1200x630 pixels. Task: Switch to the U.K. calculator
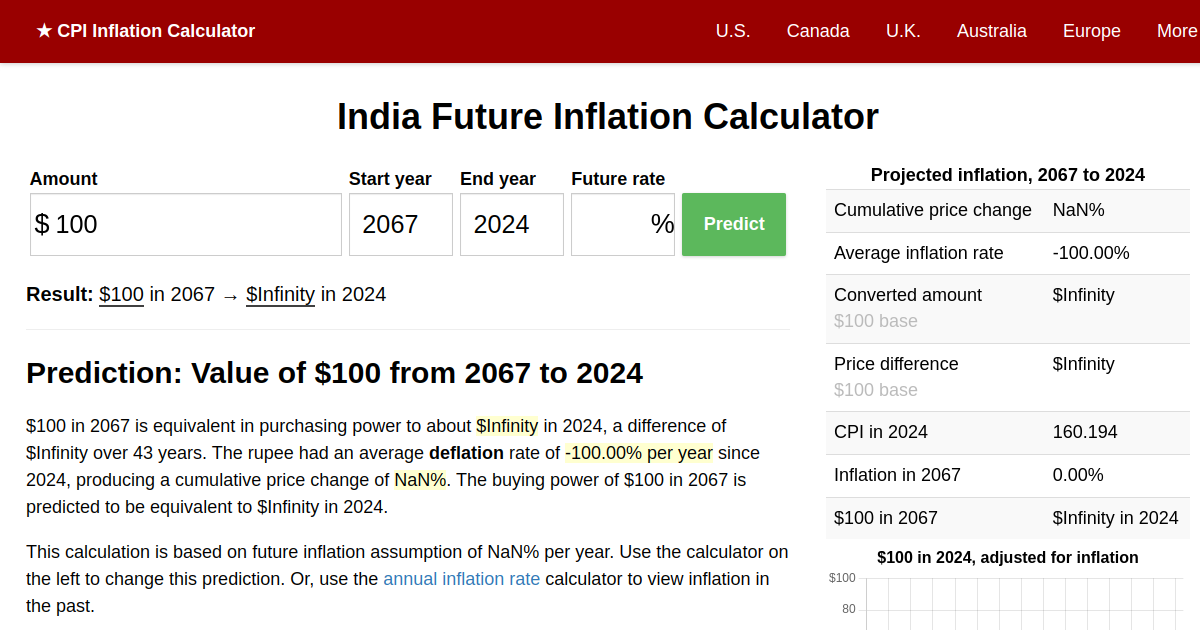pos(903,31)
